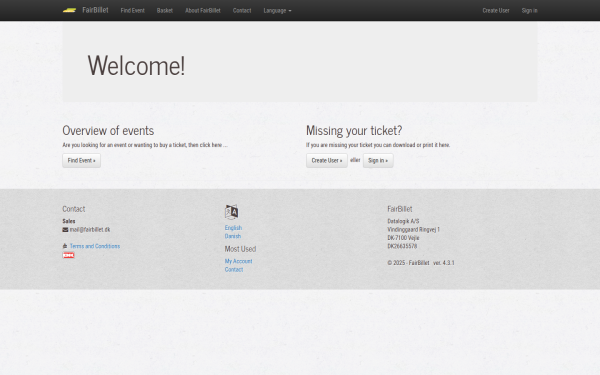Click the icon beside Terms and Conditions
This screenshot has width=600, height=375.
tap(65, 246)
